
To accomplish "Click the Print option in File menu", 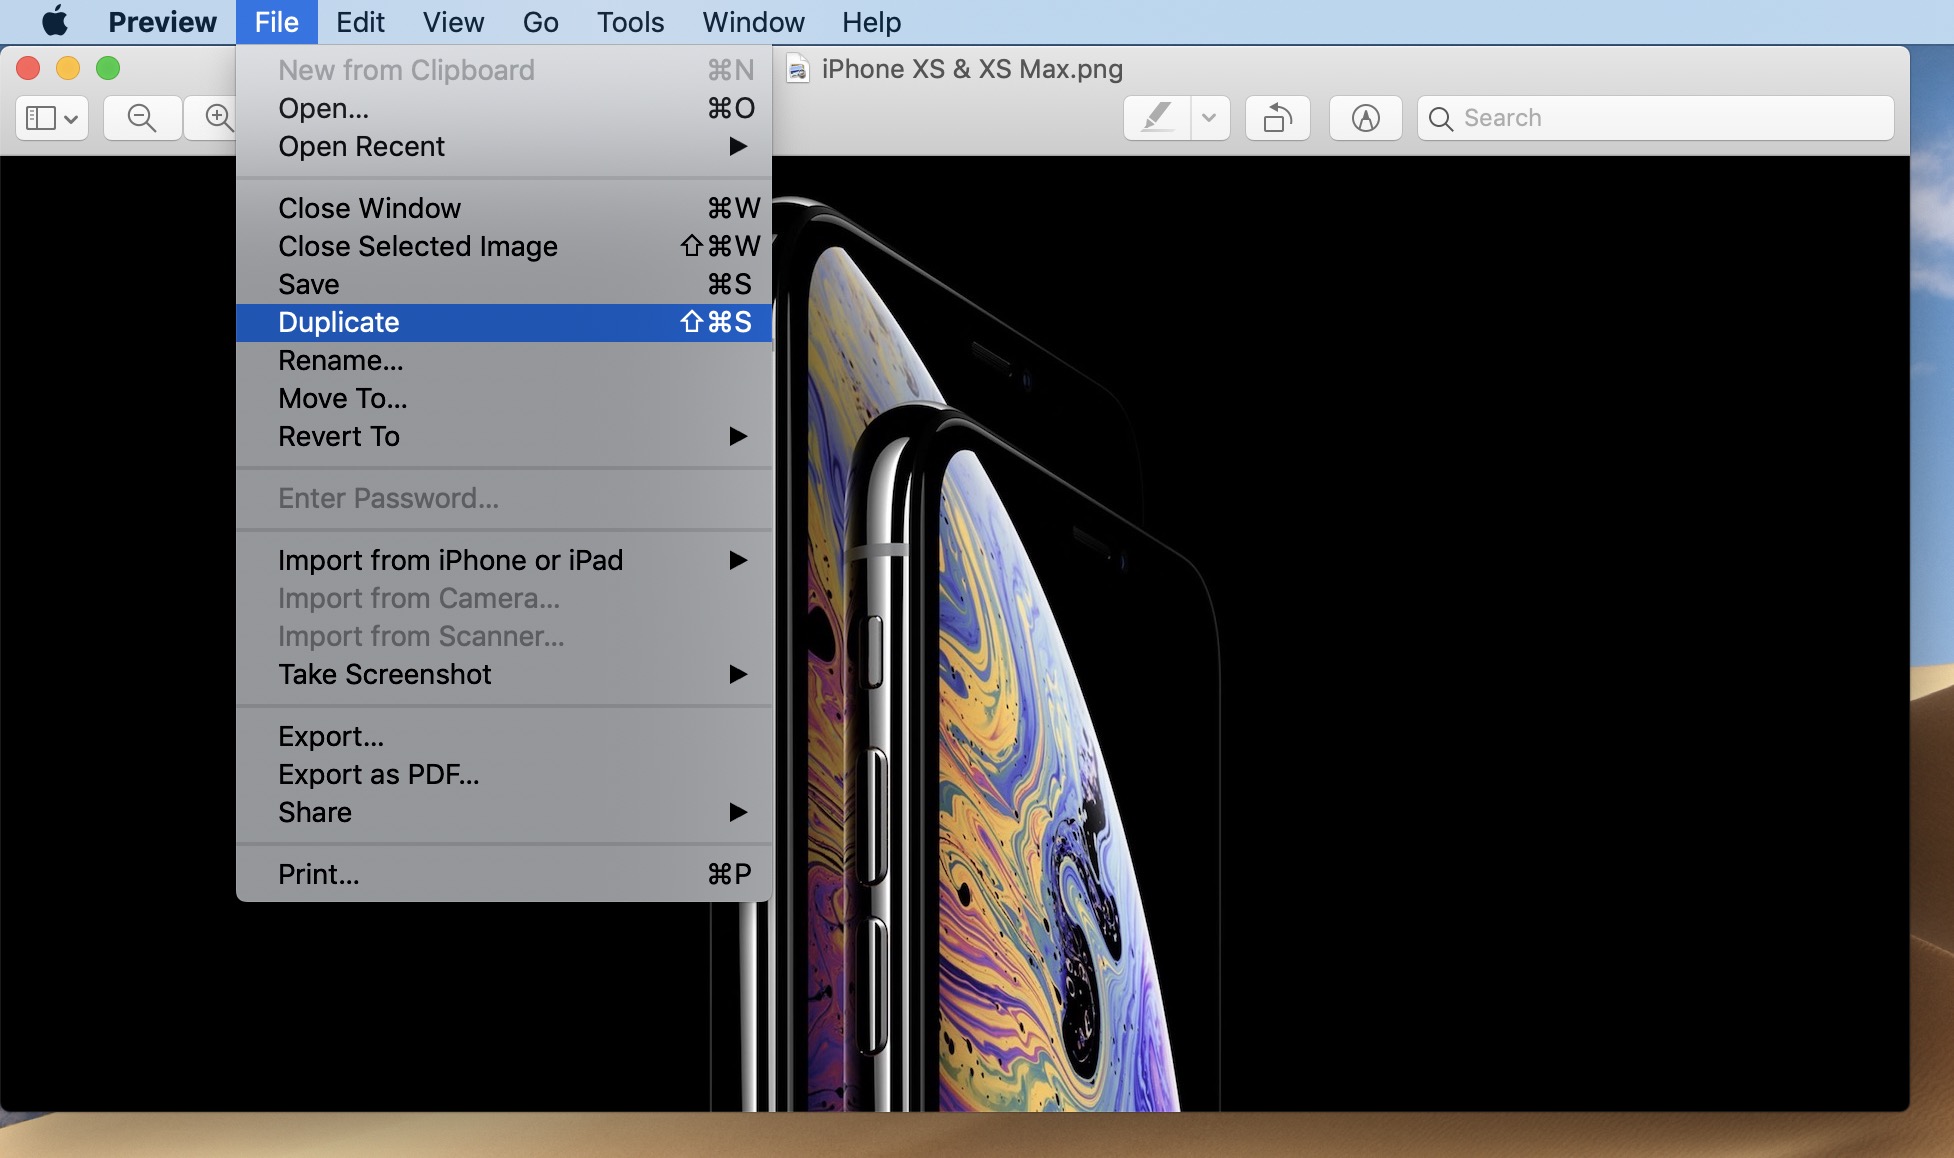I will click(316, 873).
